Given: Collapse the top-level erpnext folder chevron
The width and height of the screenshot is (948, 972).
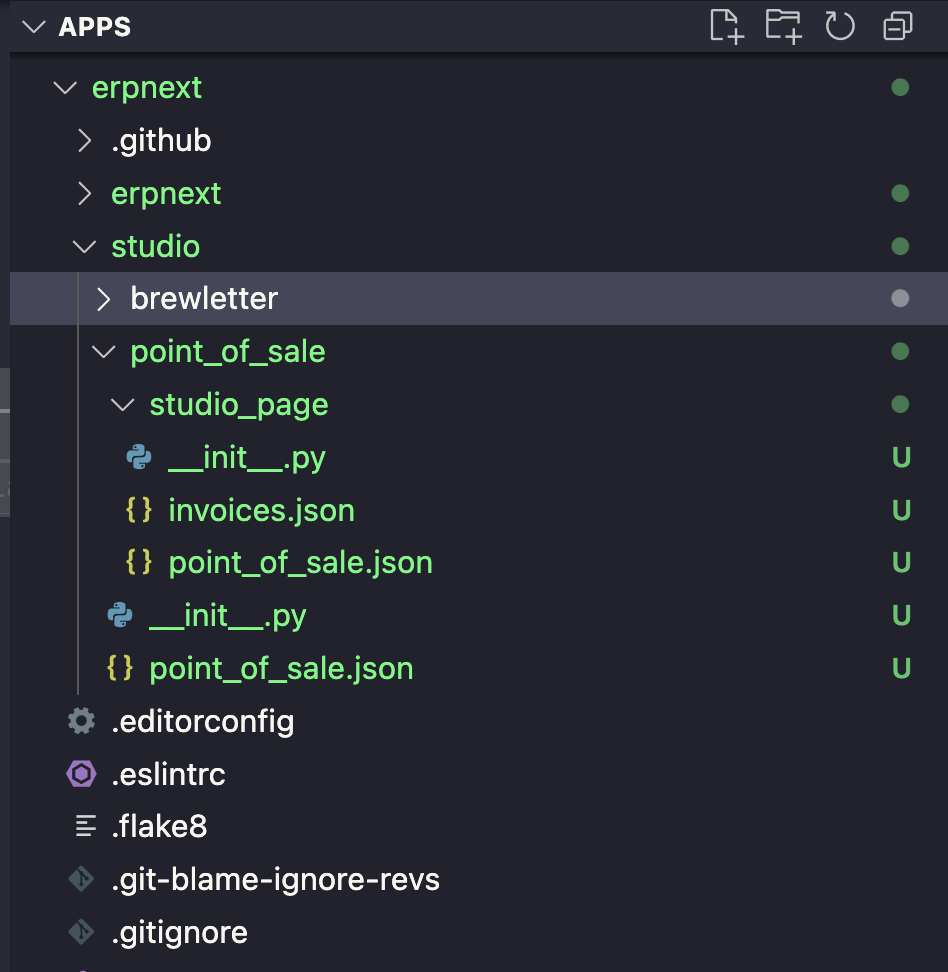Looking at the screenshot, I should (x=65, y=88).
